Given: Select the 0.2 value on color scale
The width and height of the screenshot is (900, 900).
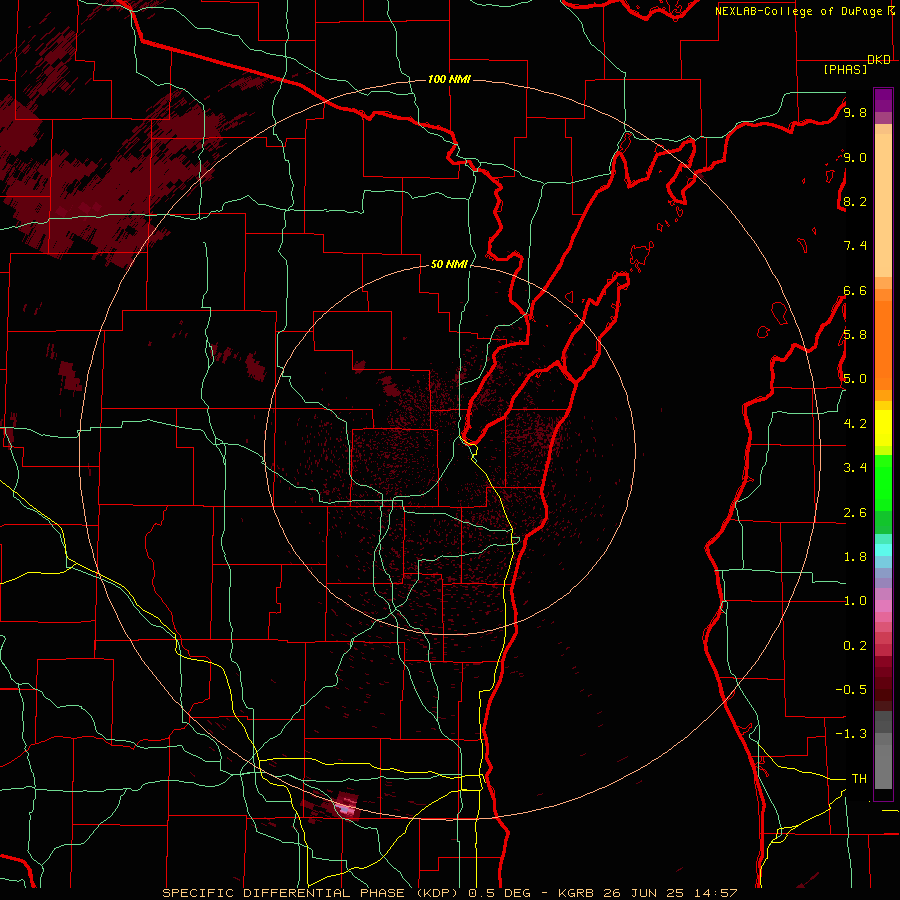Looking at the screenshot, I should (x=855, y=646).
